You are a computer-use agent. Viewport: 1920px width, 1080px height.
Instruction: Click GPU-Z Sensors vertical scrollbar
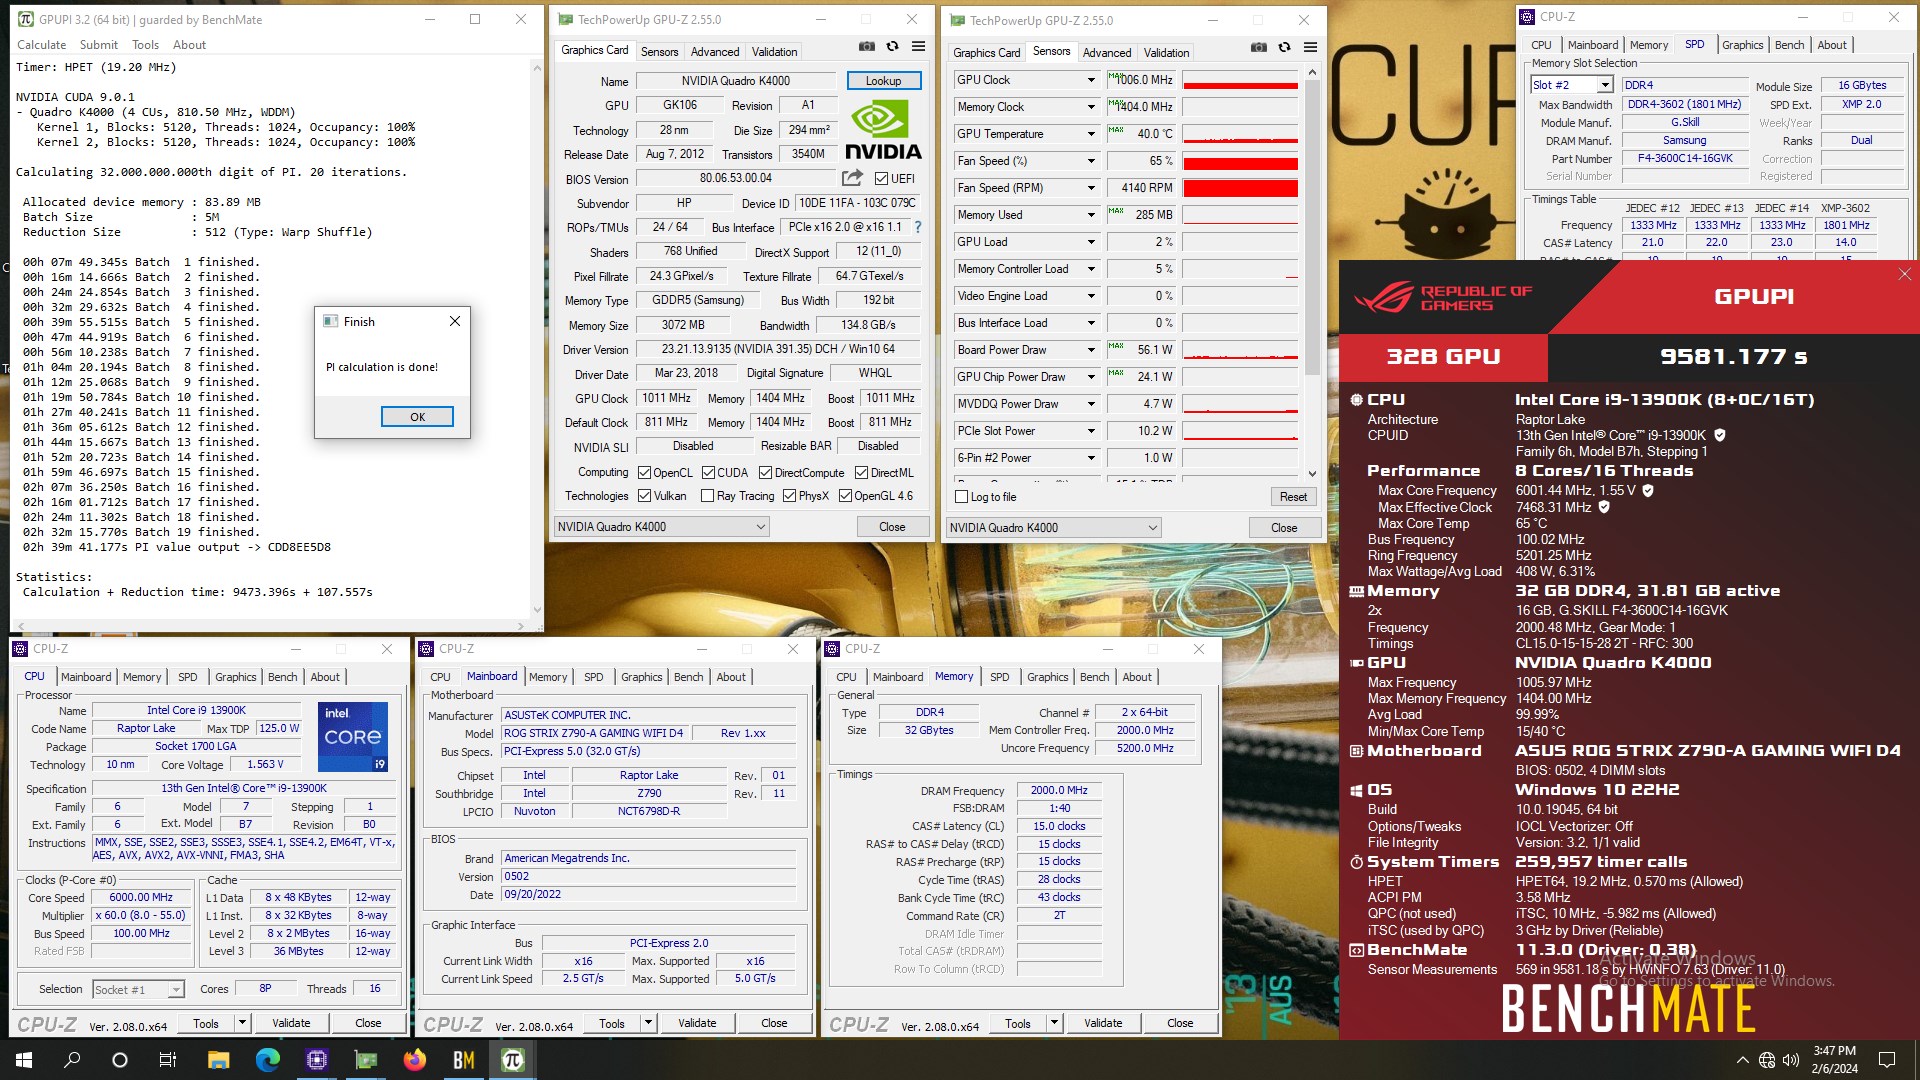coord(1312,272)
